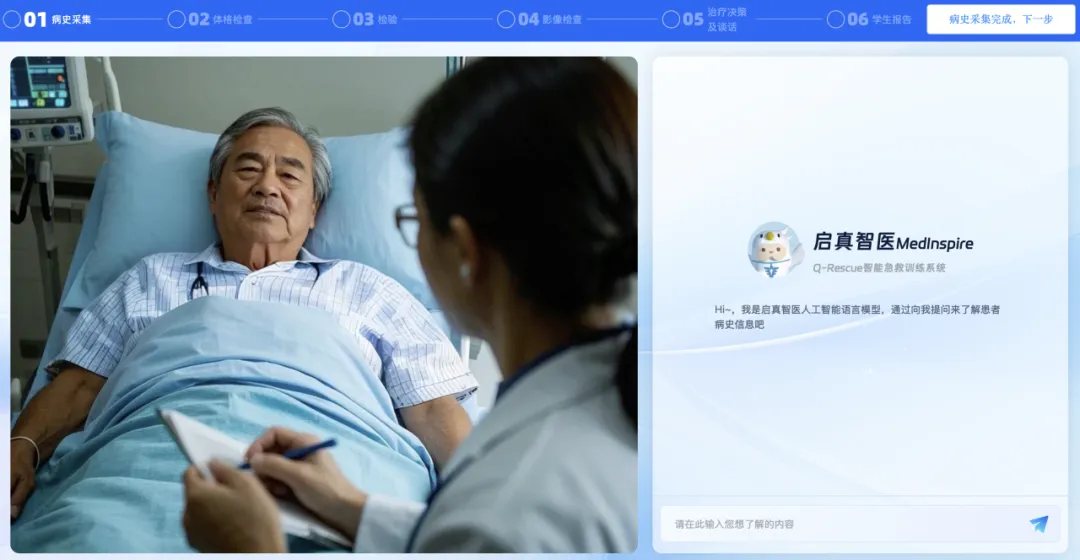
Task: Open the 病史采集 step
Action: click(71, 19)
